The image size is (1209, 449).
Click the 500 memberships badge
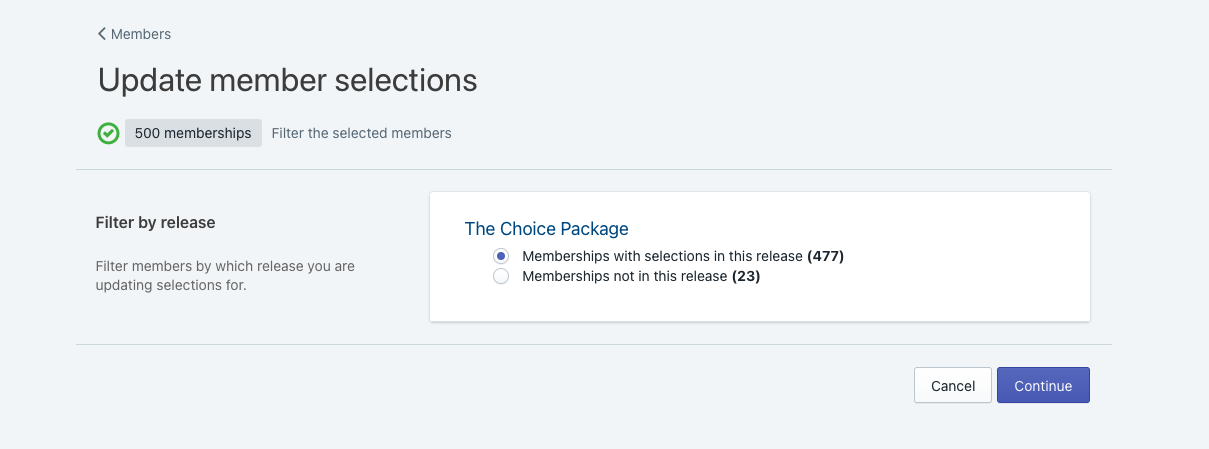[193, 133]
